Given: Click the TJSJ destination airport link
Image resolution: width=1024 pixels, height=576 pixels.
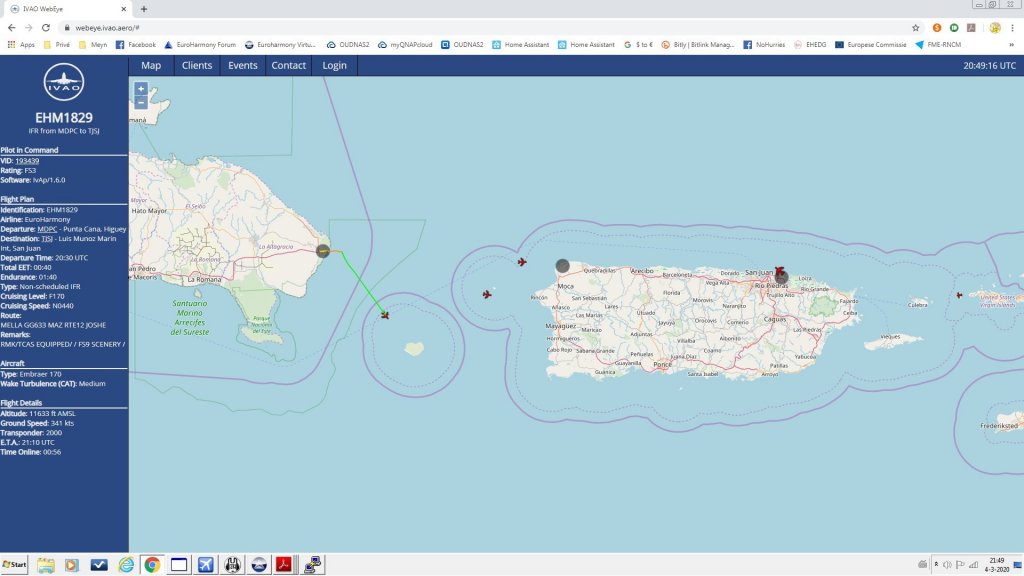Looking at the screenshot, I should 46,239.
